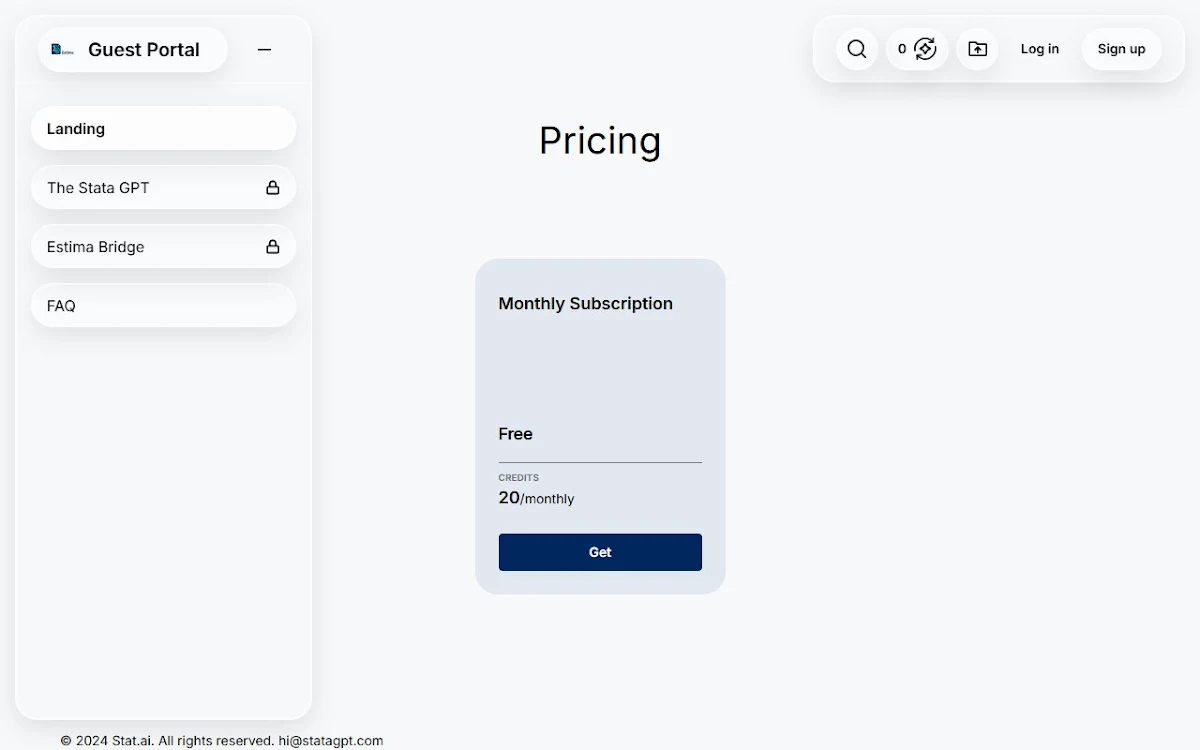Click the Sign up button
The width and height of the screenshot is (1200, 750).
pos(1121,49)
